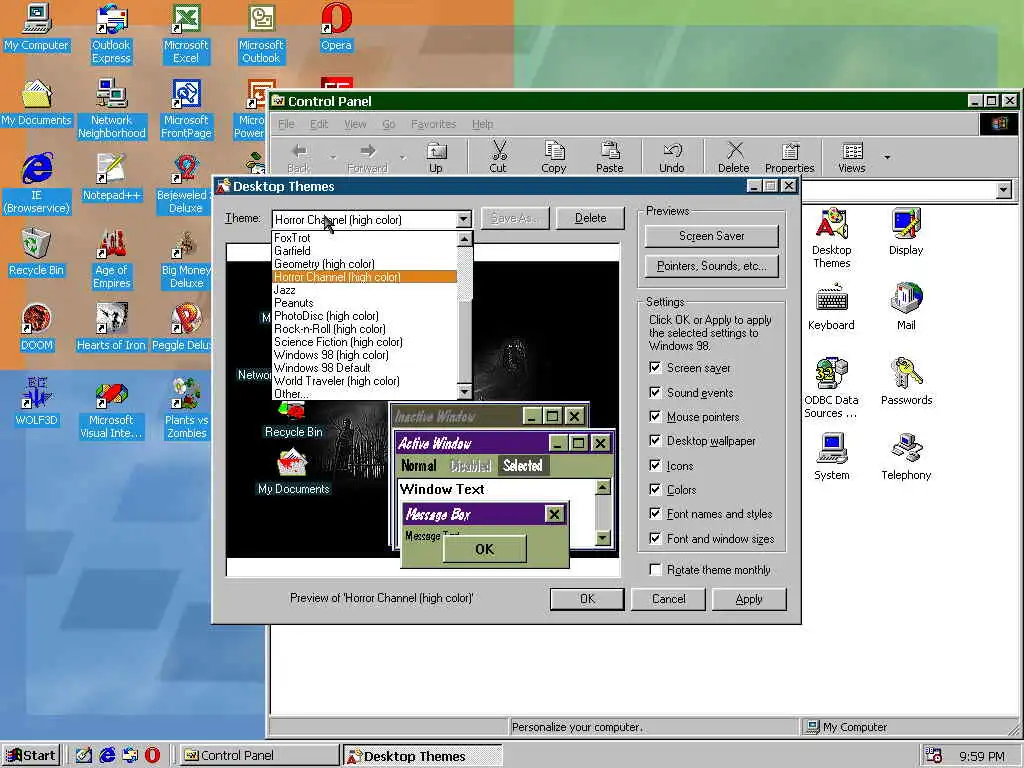Image resolution: width=1024 pixels, height=768 pixels.
Task: Click the Apply button
Action: (749, 599)
